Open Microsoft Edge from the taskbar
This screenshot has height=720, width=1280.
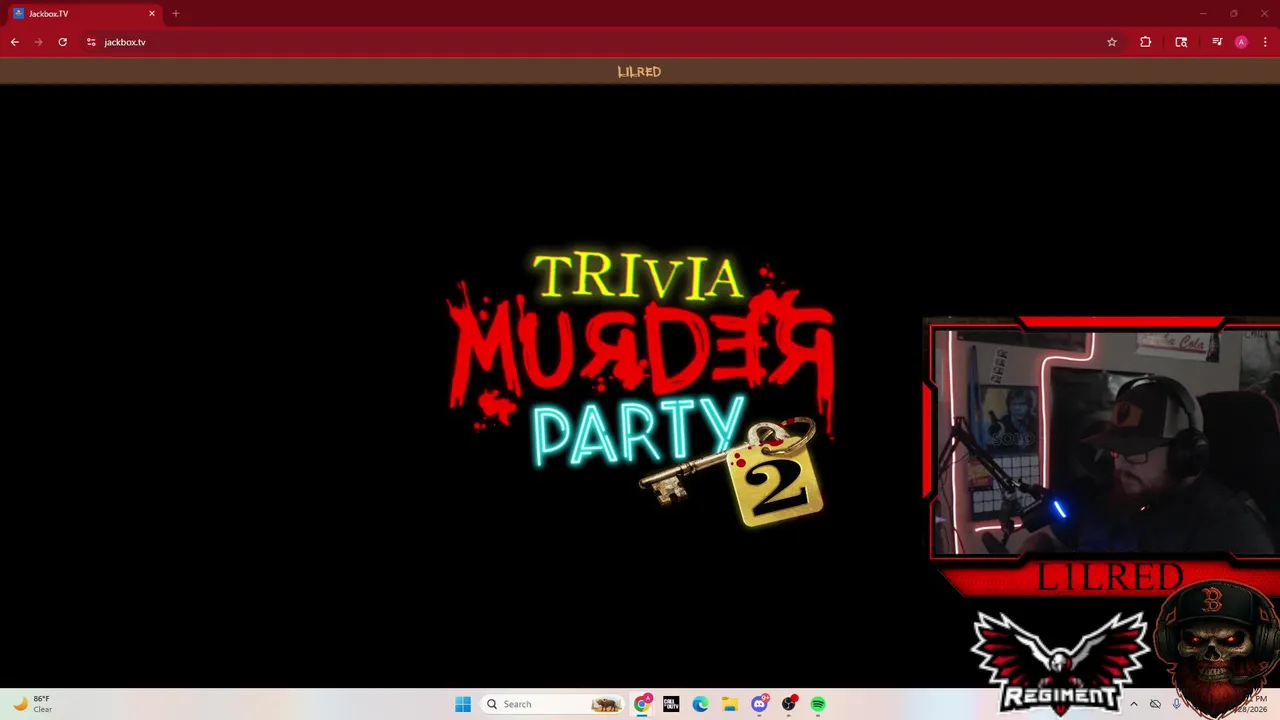coord(700,704)
